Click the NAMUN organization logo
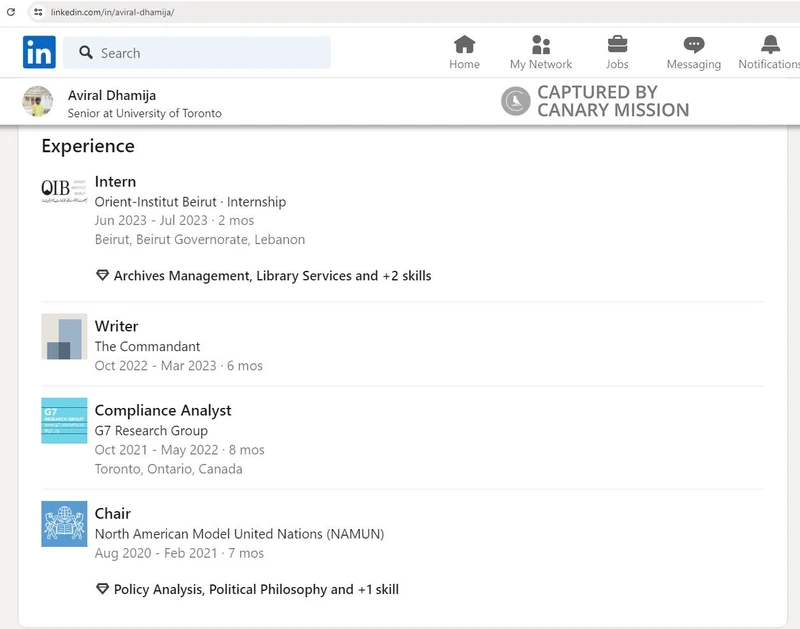800x629 pixels. coord(64,524)
